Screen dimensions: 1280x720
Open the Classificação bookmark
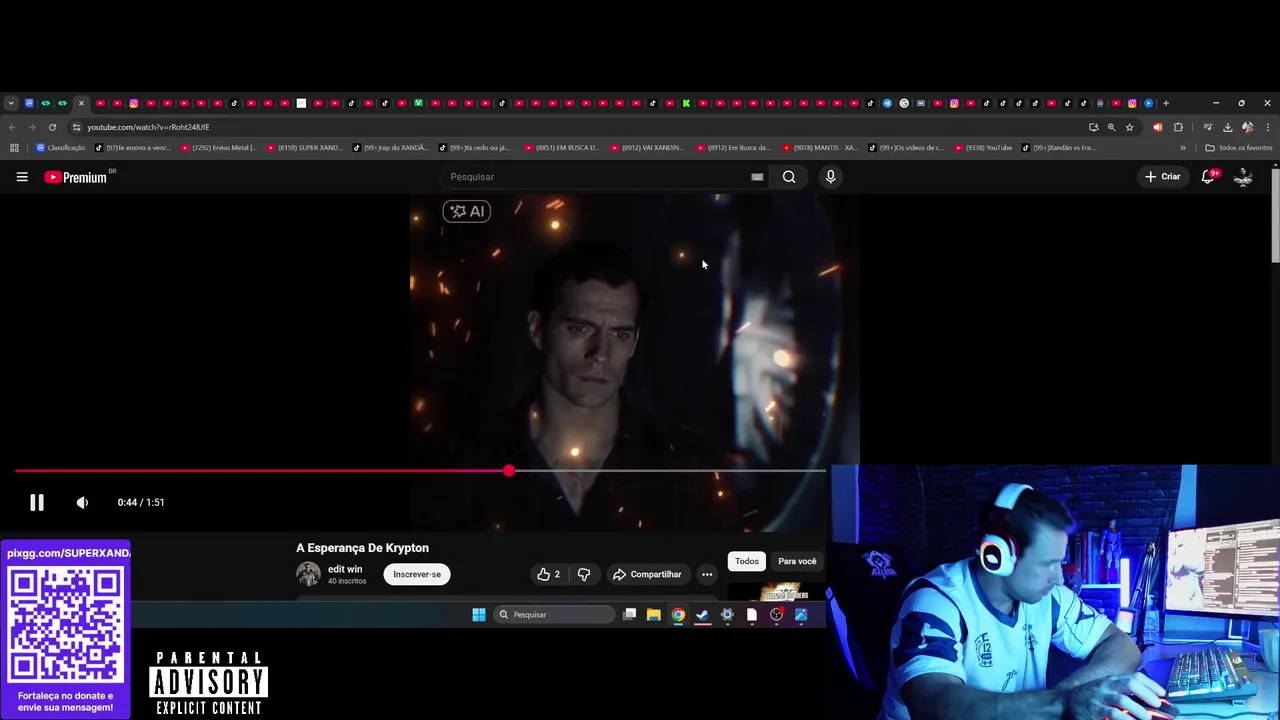point(61,148)
